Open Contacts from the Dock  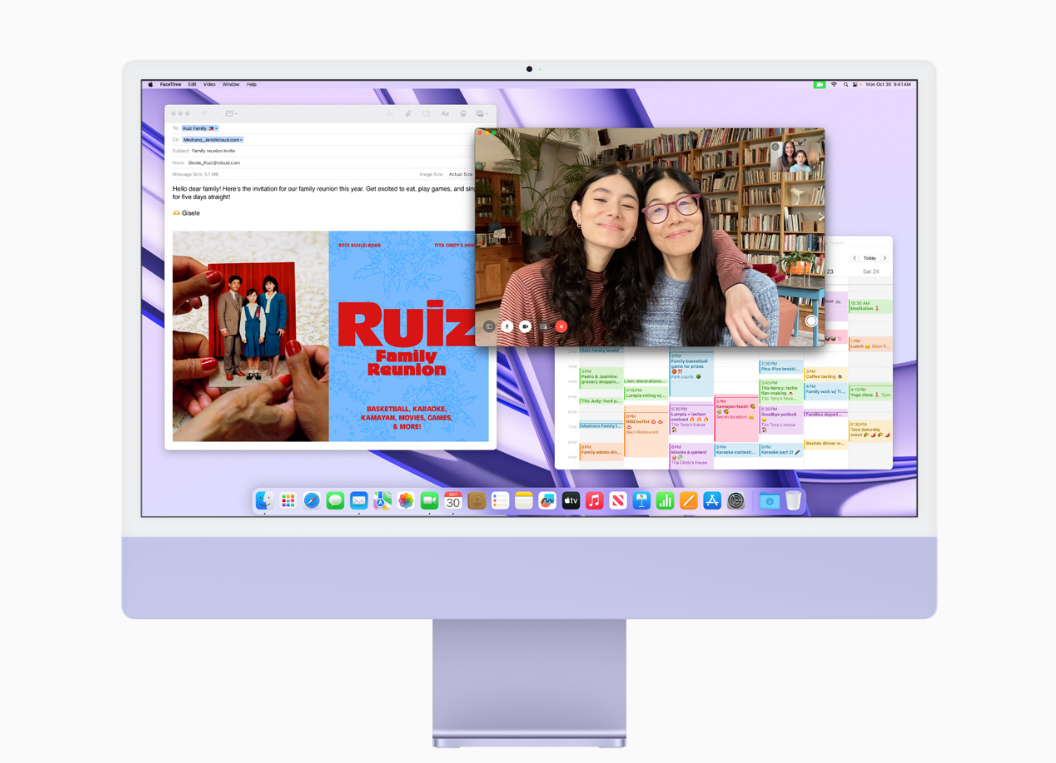[477, 500]
